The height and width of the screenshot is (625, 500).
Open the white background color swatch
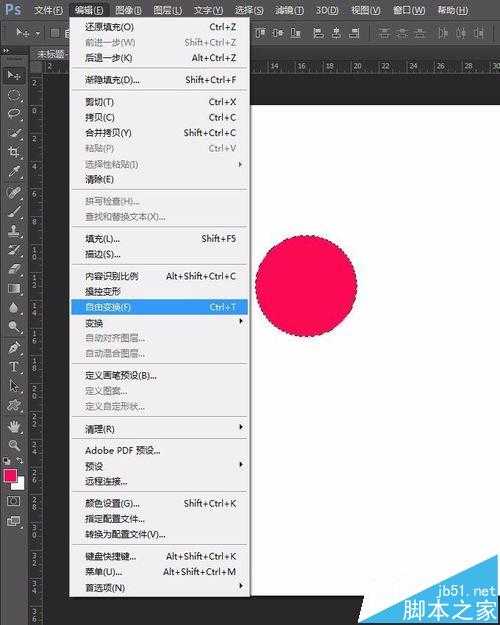[x=20, y=484]
